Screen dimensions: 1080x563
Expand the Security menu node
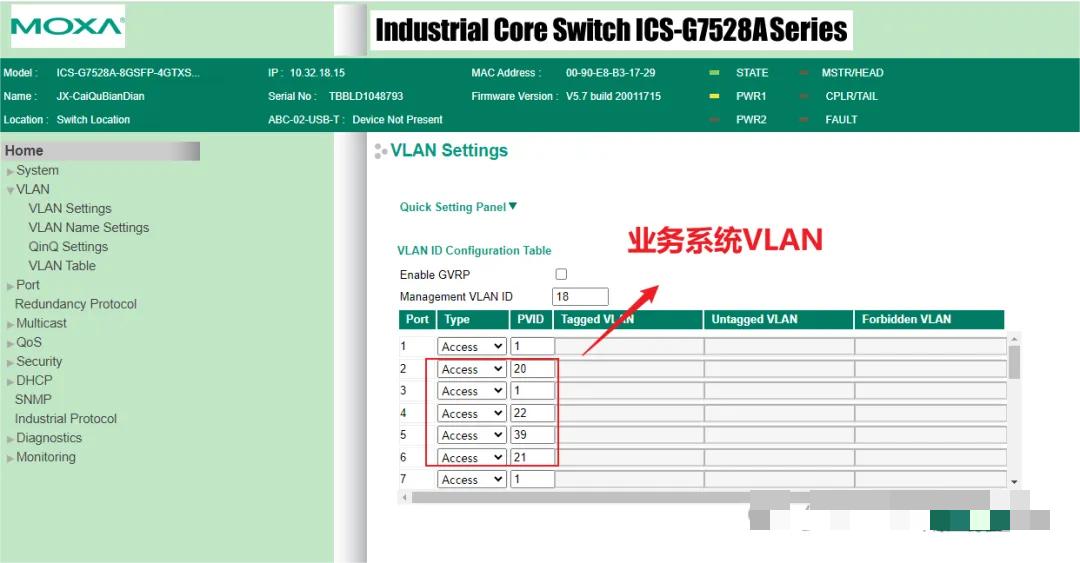click(x=10, y=362)
